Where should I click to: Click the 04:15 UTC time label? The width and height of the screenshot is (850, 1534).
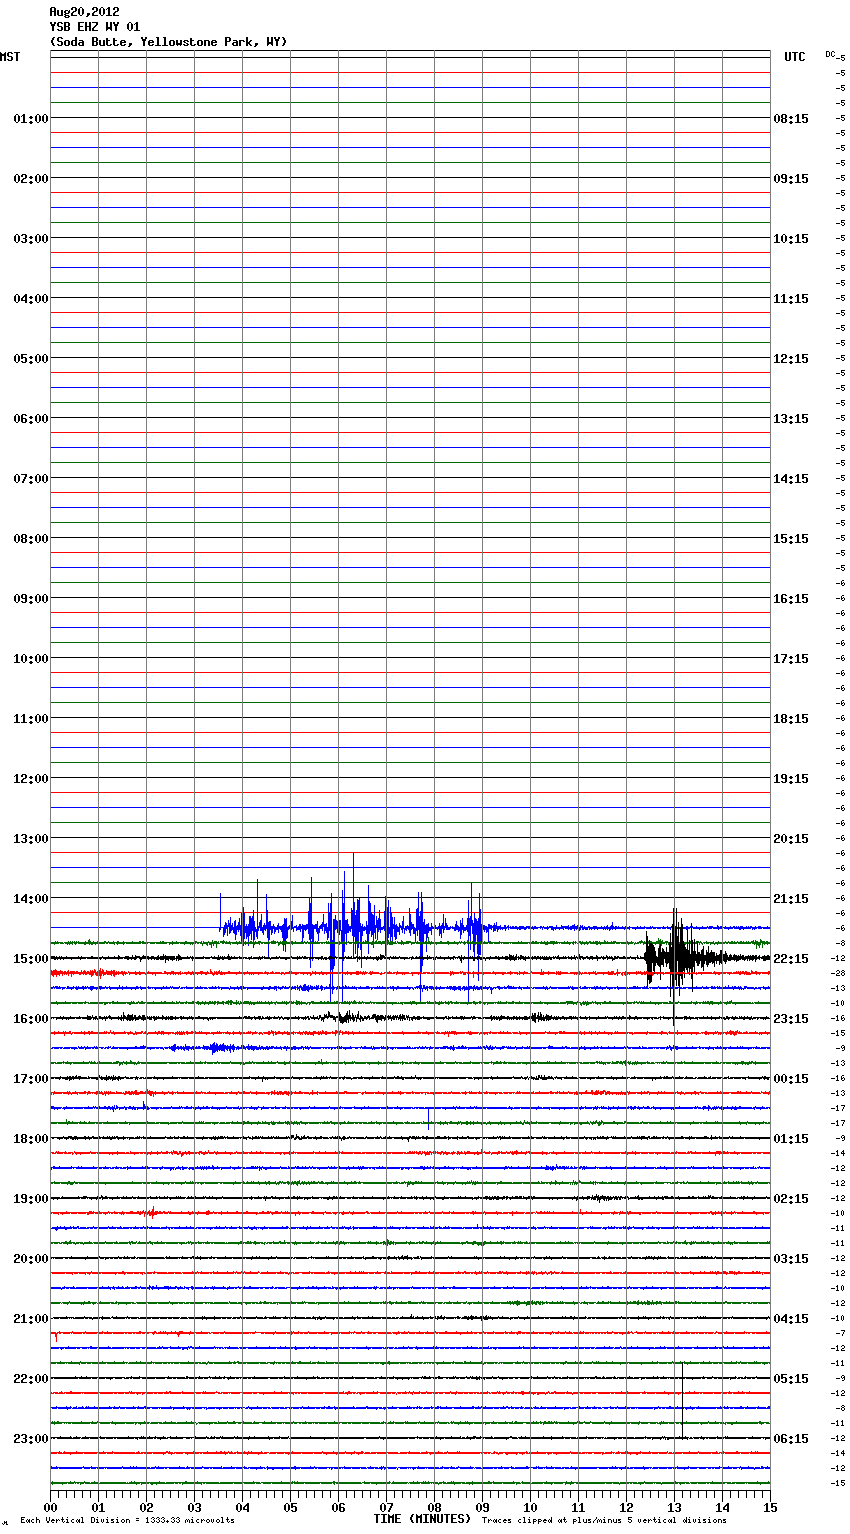pyautogui.click(x=791, y=1319)
